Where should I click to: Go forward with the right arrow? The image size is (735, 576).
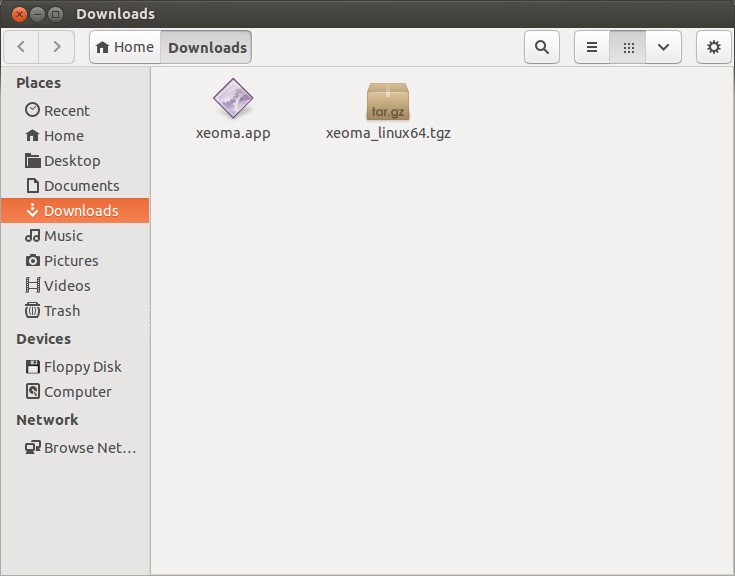click(57, 47)
